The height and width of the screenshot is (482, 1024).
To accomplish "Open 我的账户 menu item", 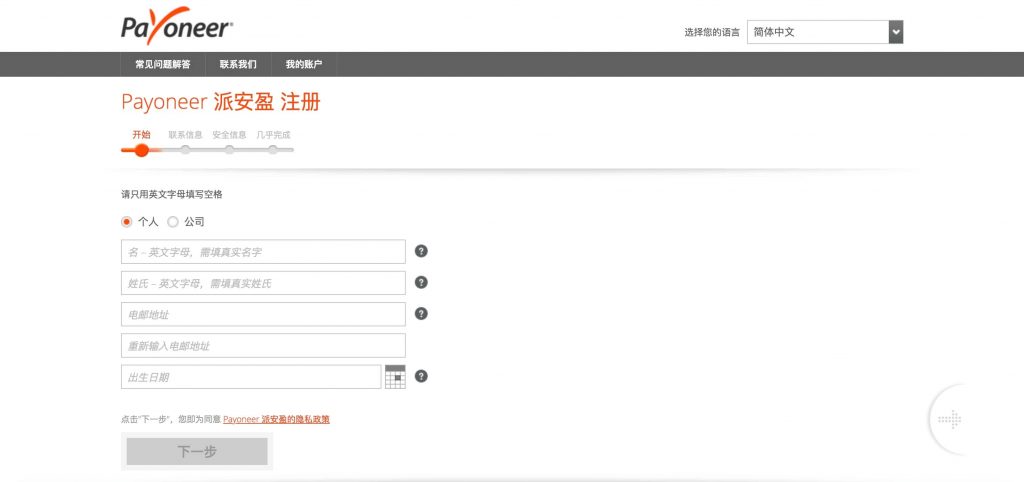I will (x=304, y=64).
